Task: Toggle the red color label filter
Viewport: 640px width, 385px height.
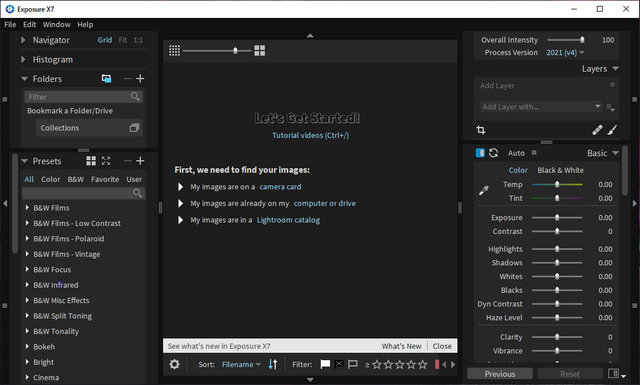Action: pyautogui.click(x=437, y=364)
